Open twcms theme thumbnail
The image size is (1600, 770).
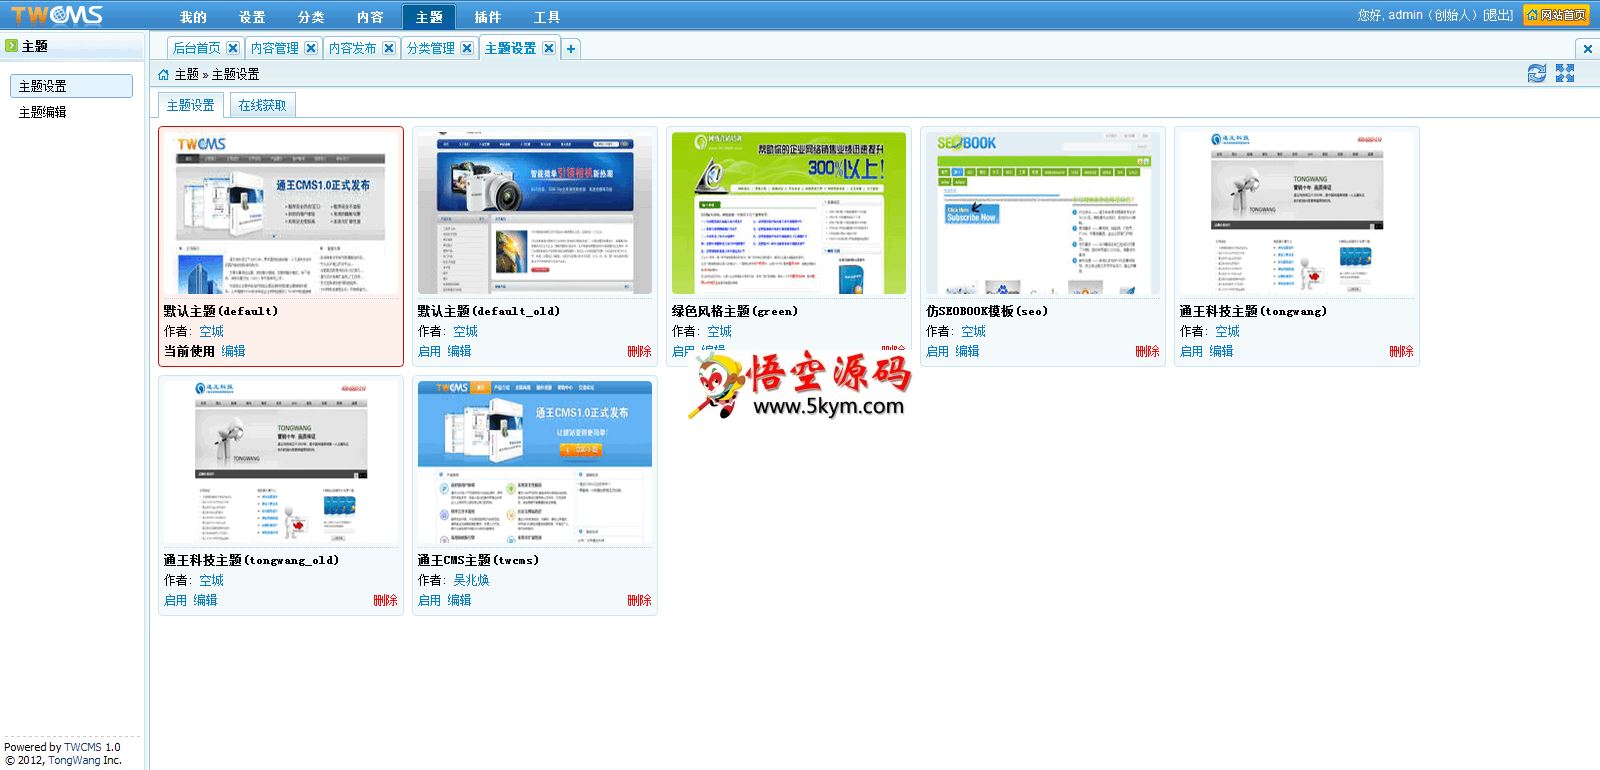535,463
